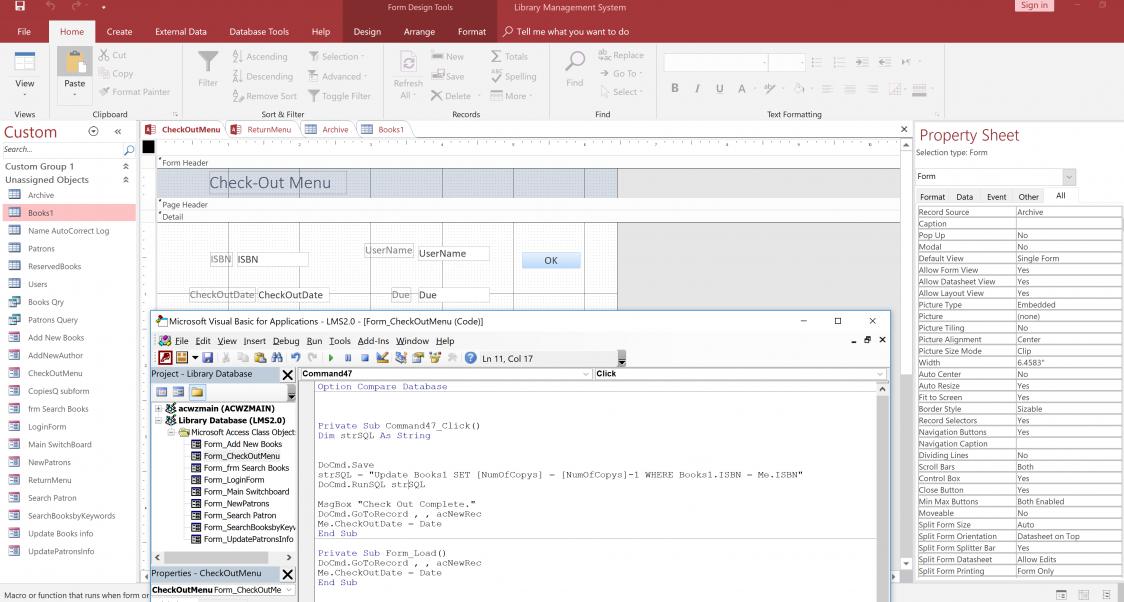
Task: Open the Tools menu in VBA editor
Action: (x=340, y=341)
